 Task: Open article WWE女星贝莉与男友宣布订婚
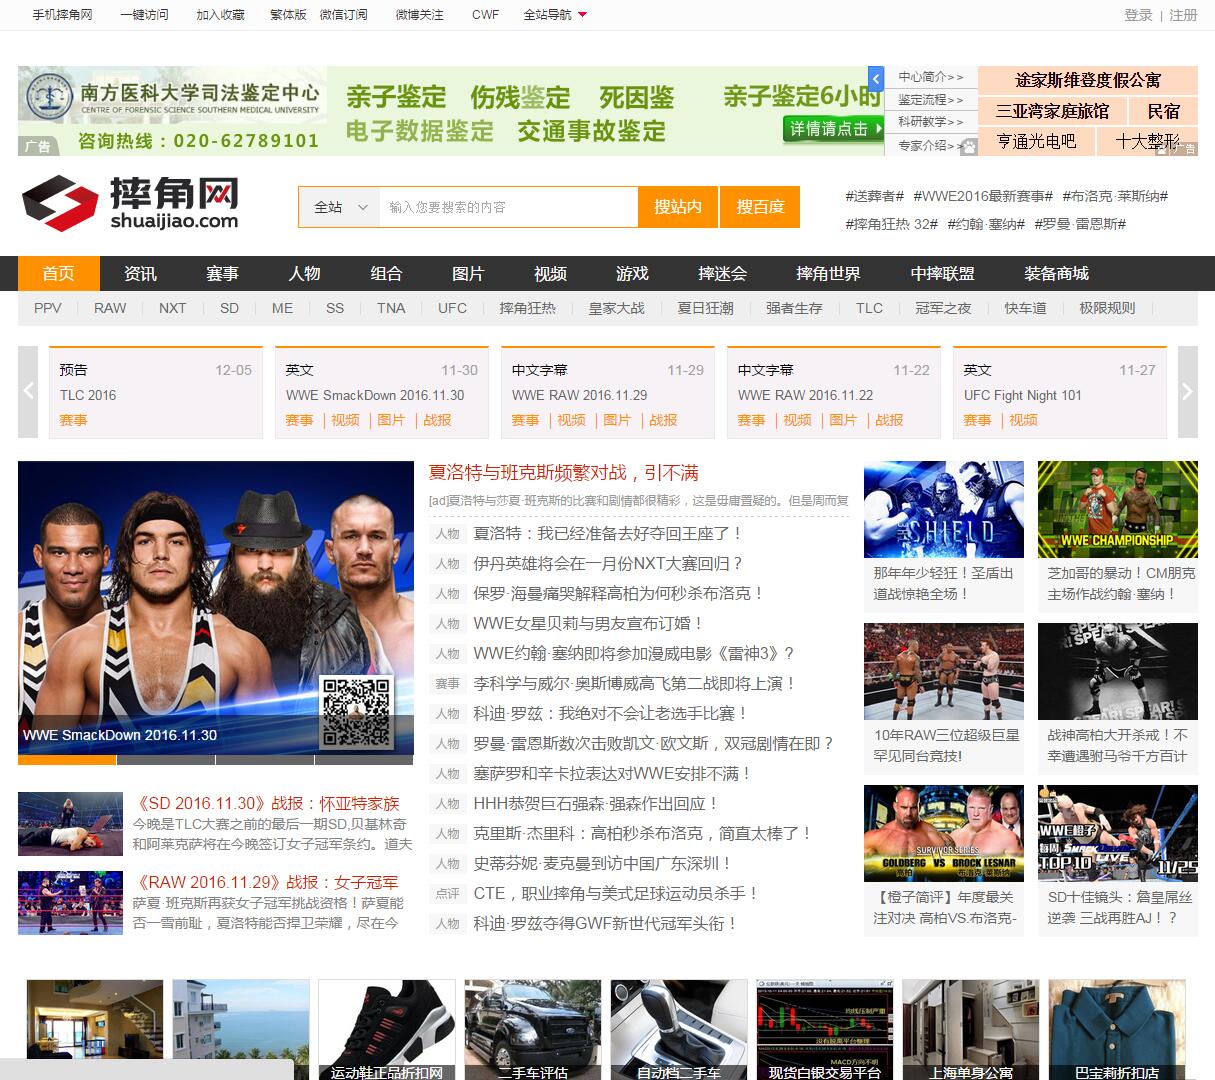pyautogui.click(x=589, y=624)
